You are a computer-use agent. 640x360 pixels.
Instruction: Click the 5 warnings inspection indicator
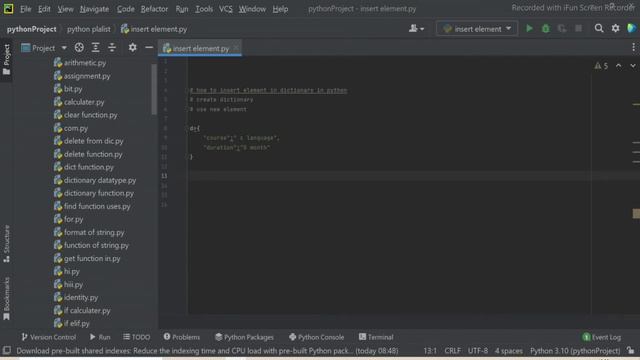click(x=601, y=66)
